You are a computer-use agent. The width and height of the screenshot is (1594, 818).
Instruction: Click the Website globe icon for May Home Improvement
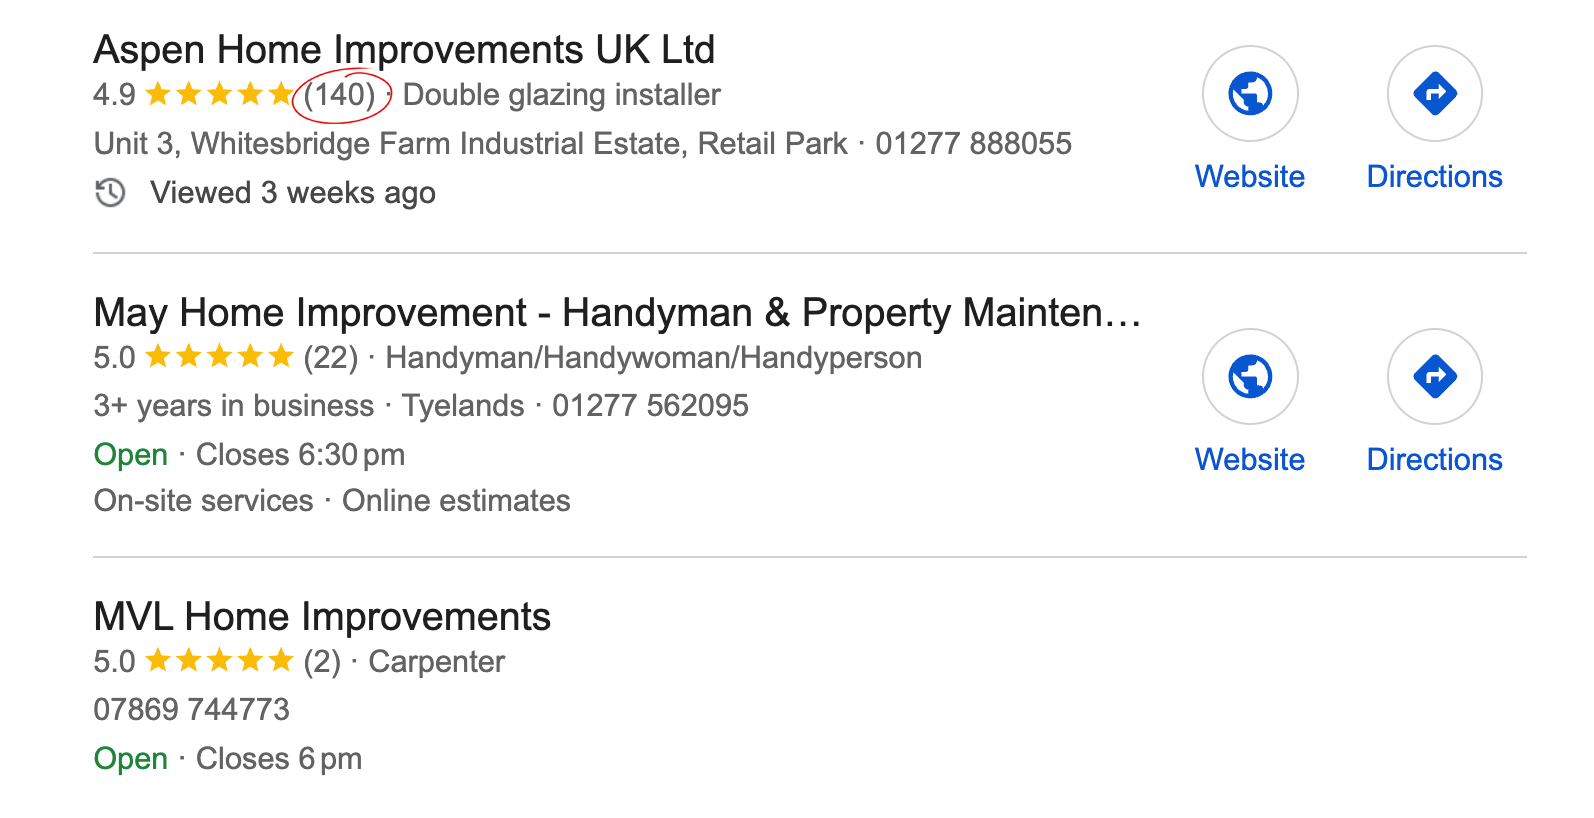pos(1249,376)
